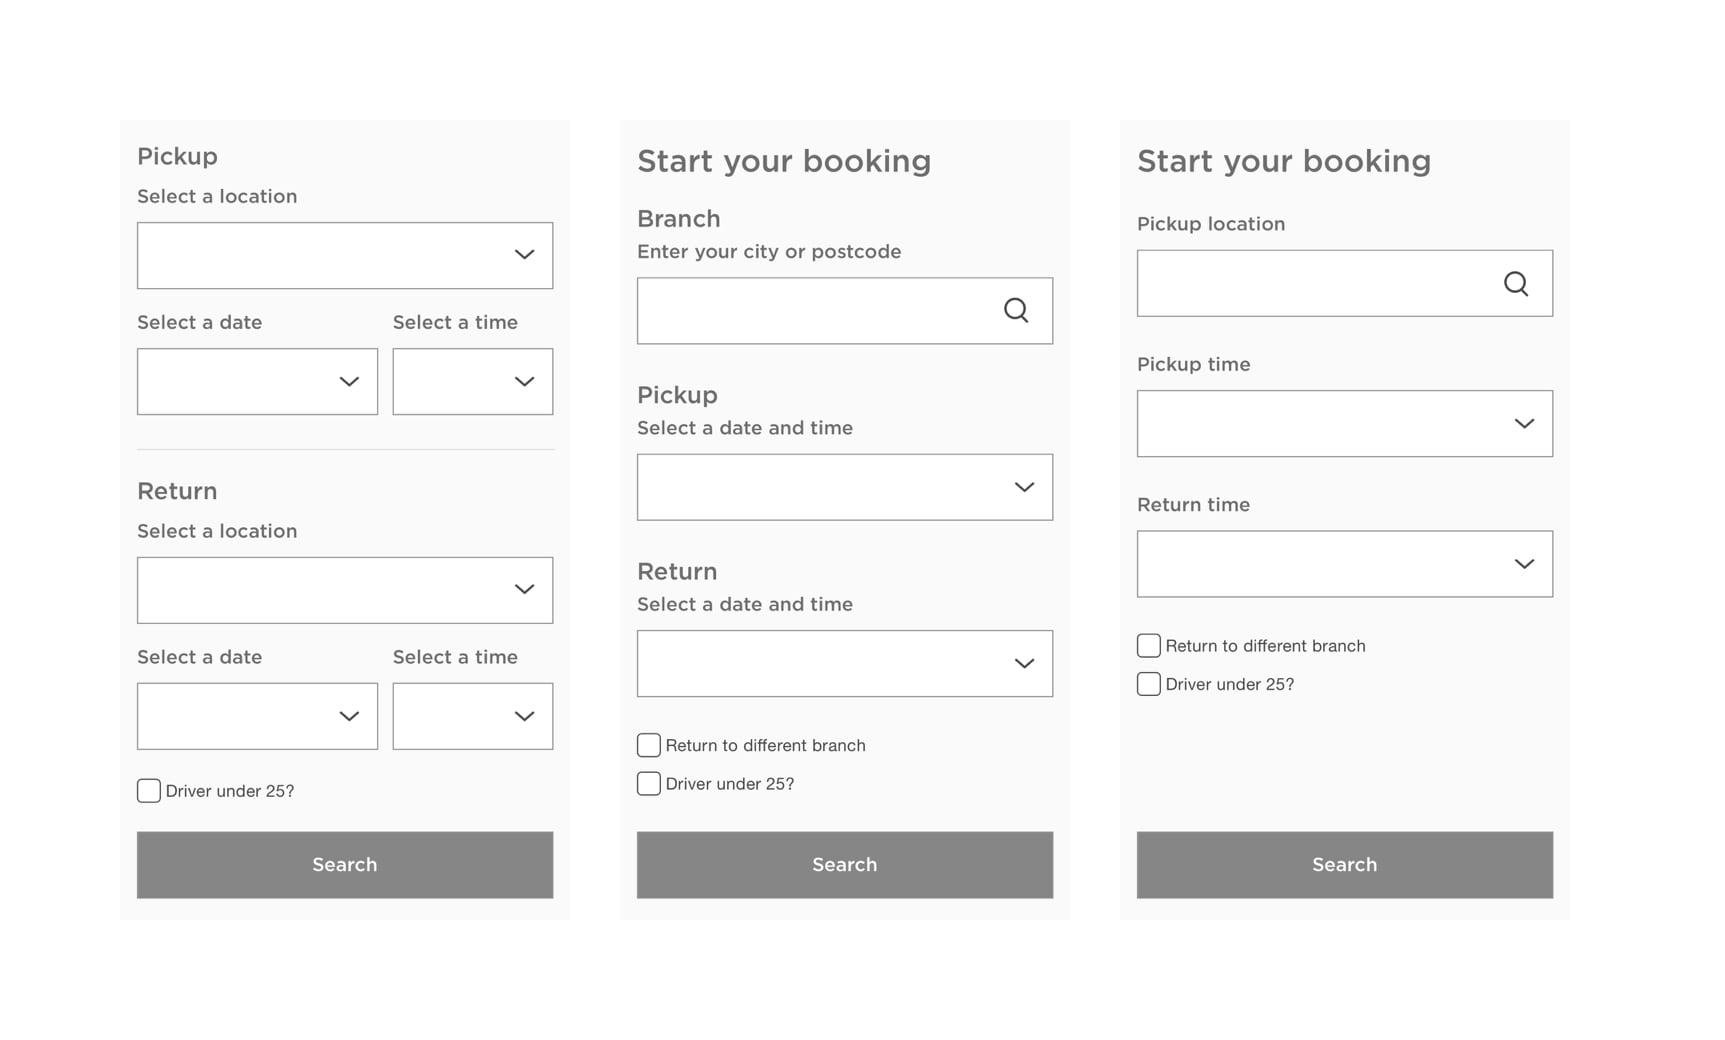Click the Branch section heading
Viewport: 1725px width, 1040px height.
pyautogui.click(x=679, y=219)
